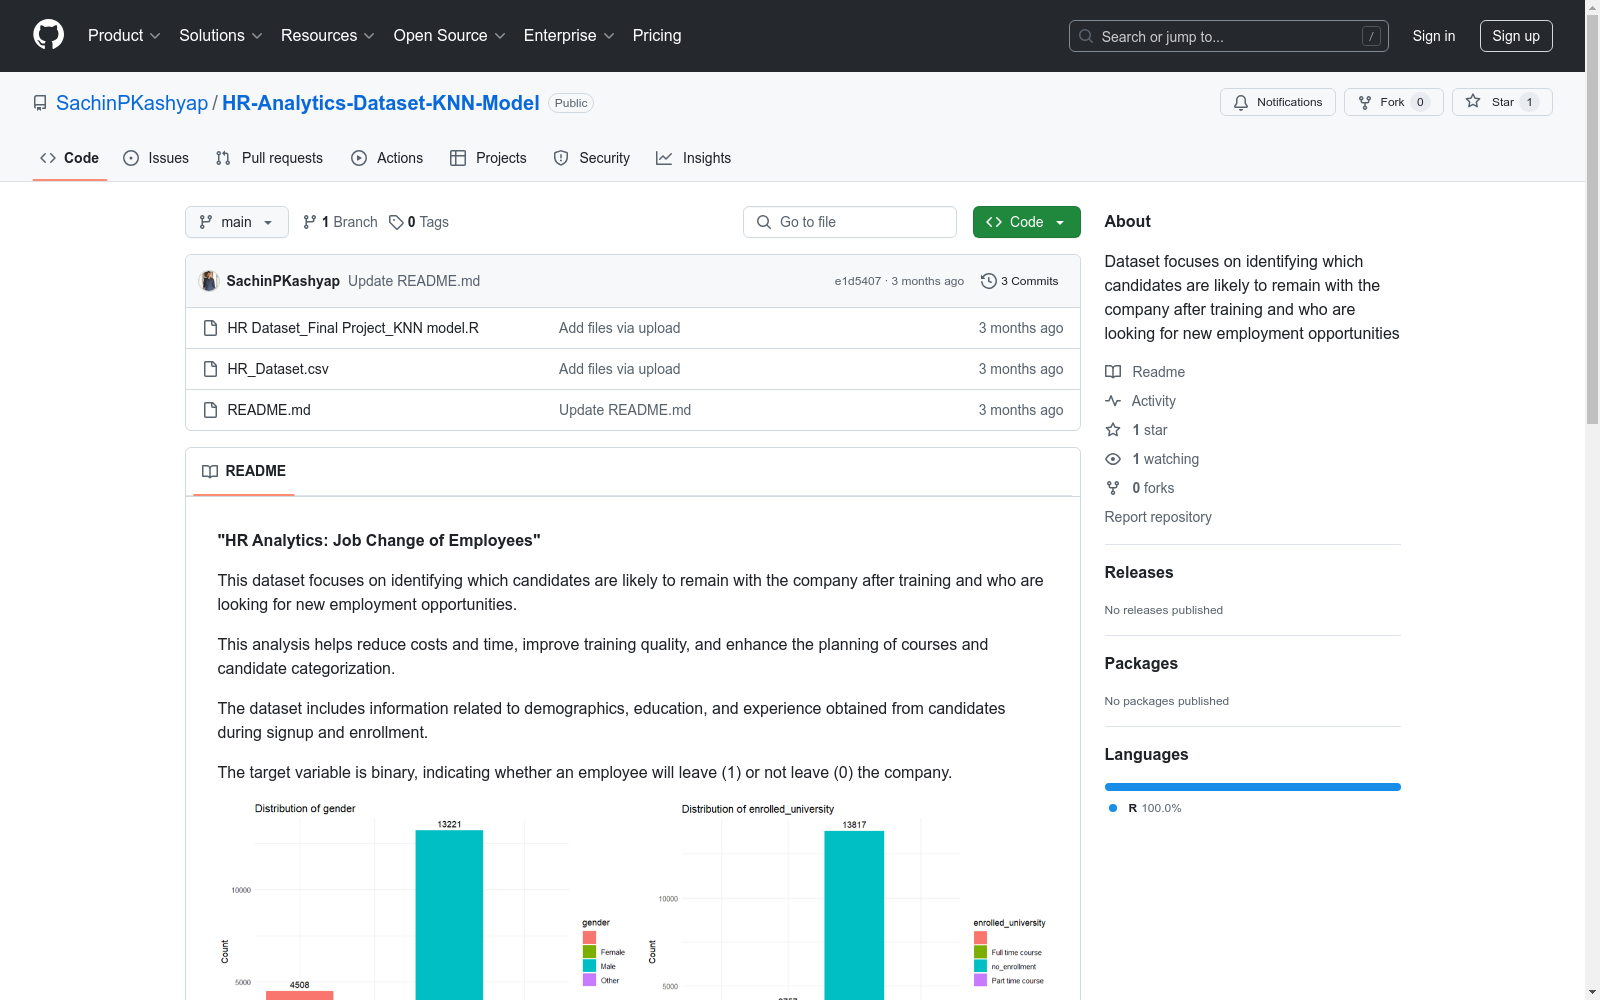Click the Sign up button
The width and height of the screenshot is (1600, 1000).
pyautogui.click(x=1516, y=36)
